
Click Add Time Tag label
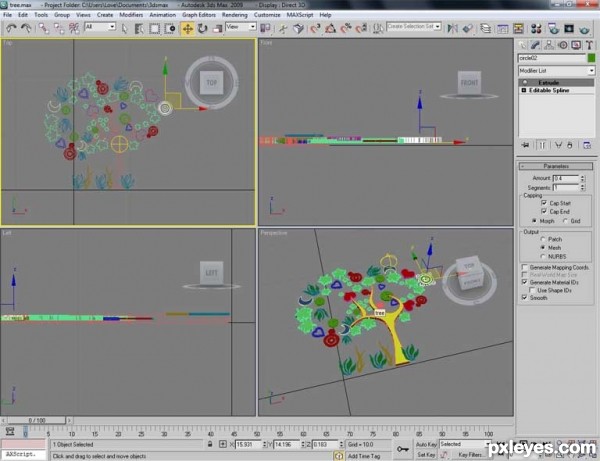[364, 456]
